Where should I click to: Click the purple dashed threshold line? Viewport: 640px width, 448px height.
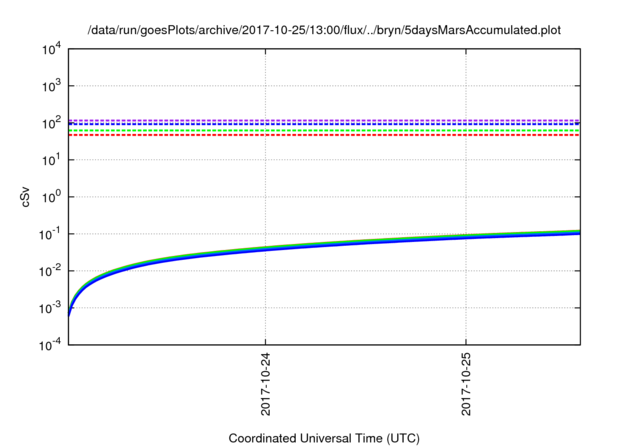click(x=324, y=120)
